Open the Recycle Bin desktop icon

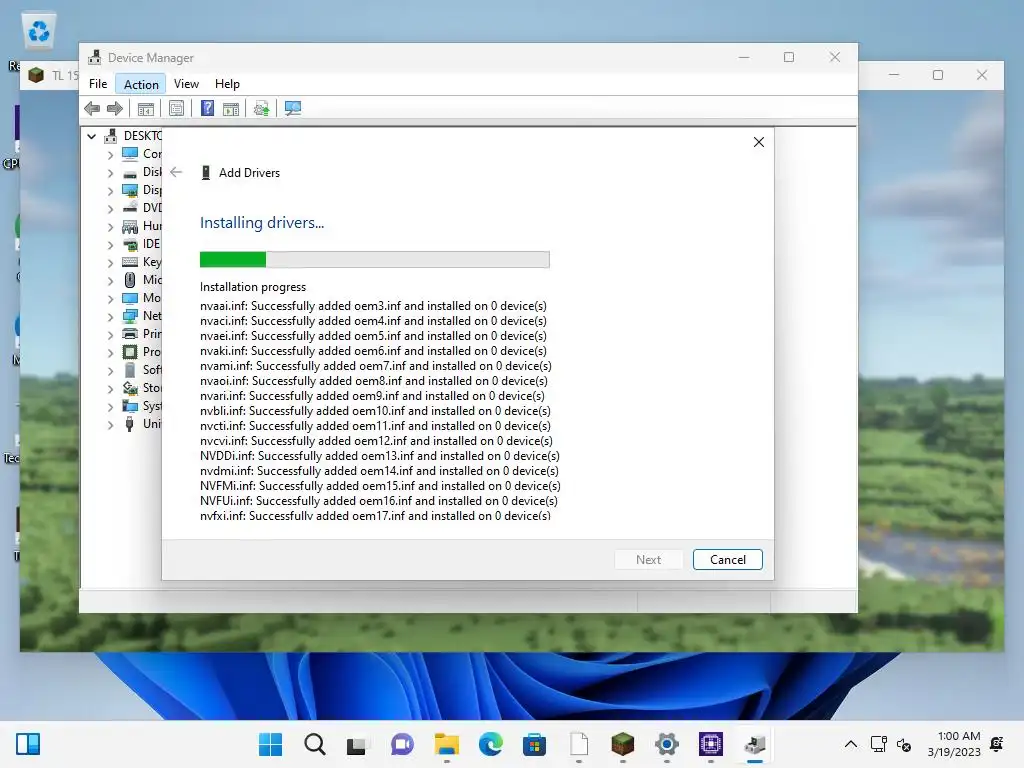pos(39,31)
